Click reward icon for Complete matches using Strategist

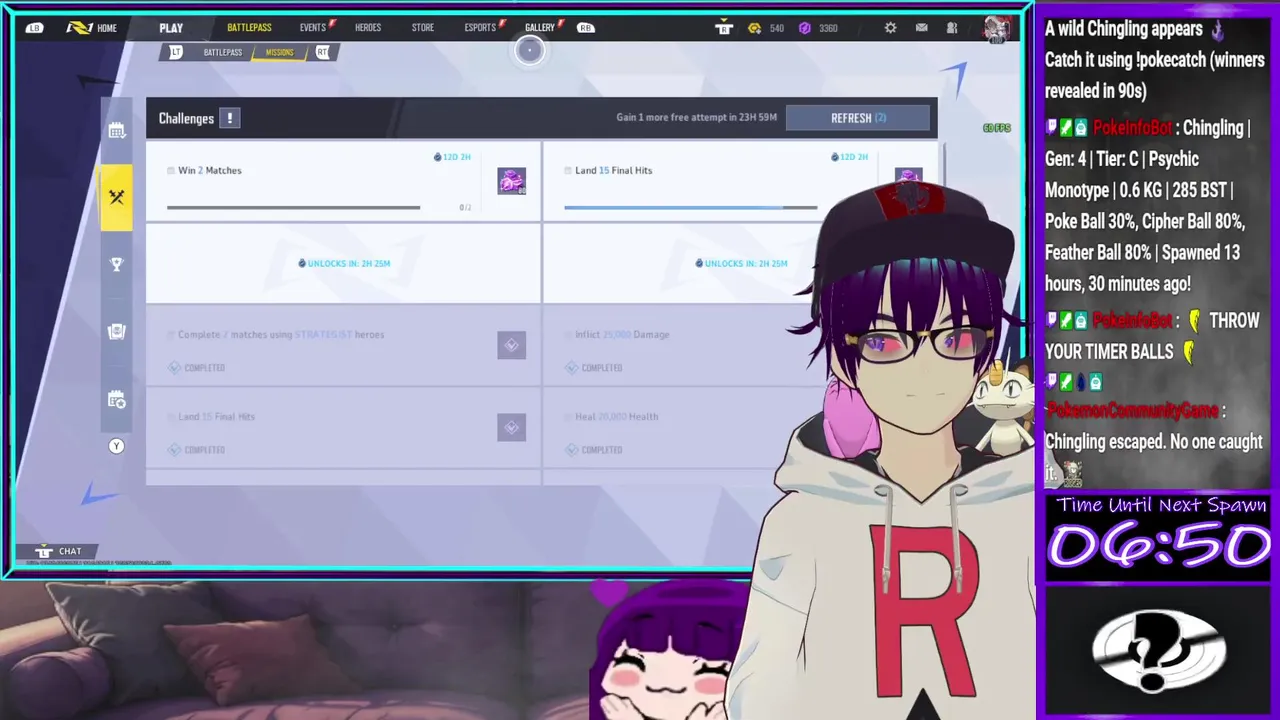511,345
